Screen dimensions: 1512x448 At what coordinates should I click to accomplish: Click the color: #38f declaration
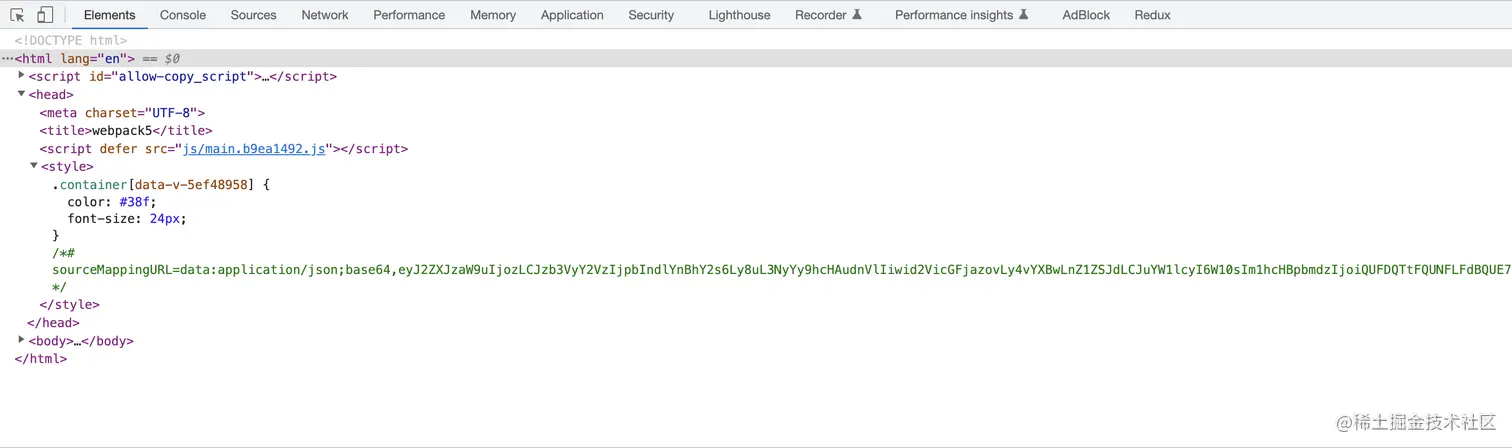point(112,202)
